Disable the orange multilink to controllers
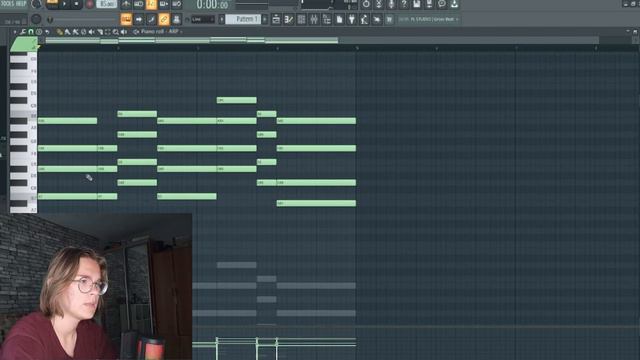This screenshot has height=360, width=640. point(164,19)
